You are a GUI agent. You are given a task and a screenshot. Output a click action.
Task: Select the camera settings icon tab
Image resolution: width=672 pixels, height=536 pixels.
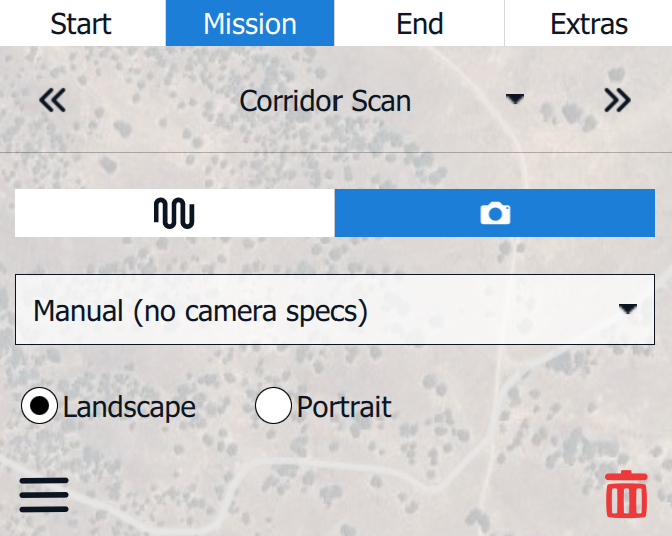(495, 213)
